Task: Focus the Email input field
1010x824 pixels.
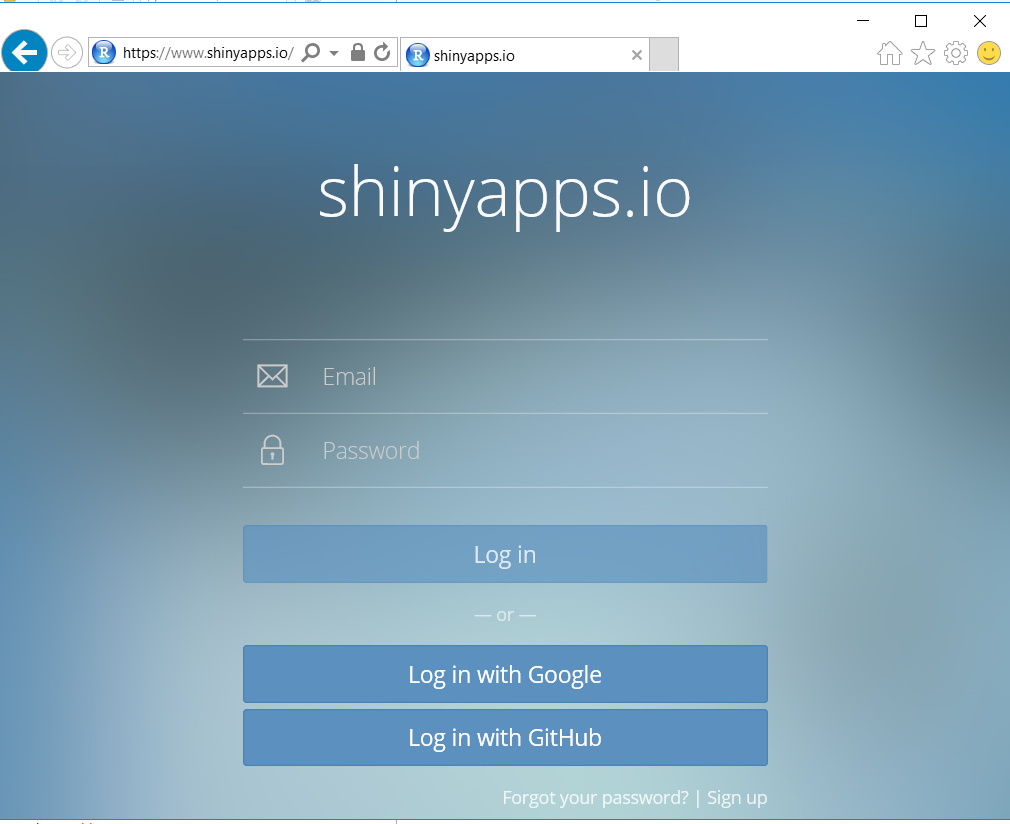Action: pyautogui.click(x=505, y=376)
